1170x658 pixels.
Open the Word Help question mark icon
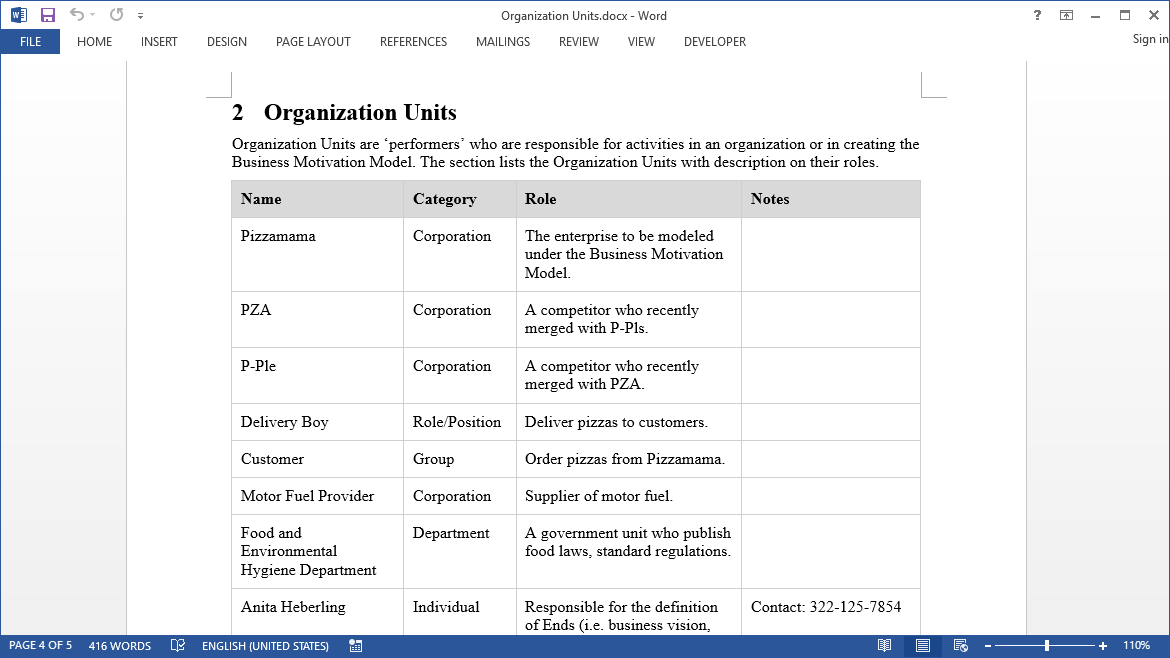point(1037,15)
